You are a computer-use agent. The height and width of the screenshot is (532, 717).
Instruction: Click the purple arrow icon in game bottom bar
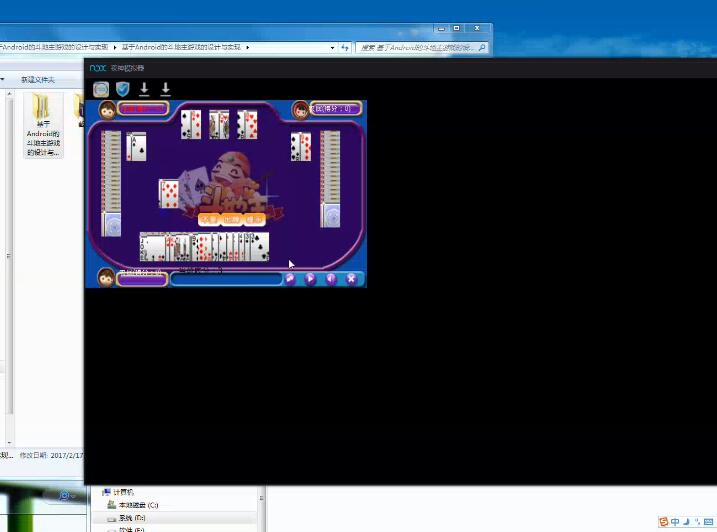pyautogui.click(x=290, y=278)
